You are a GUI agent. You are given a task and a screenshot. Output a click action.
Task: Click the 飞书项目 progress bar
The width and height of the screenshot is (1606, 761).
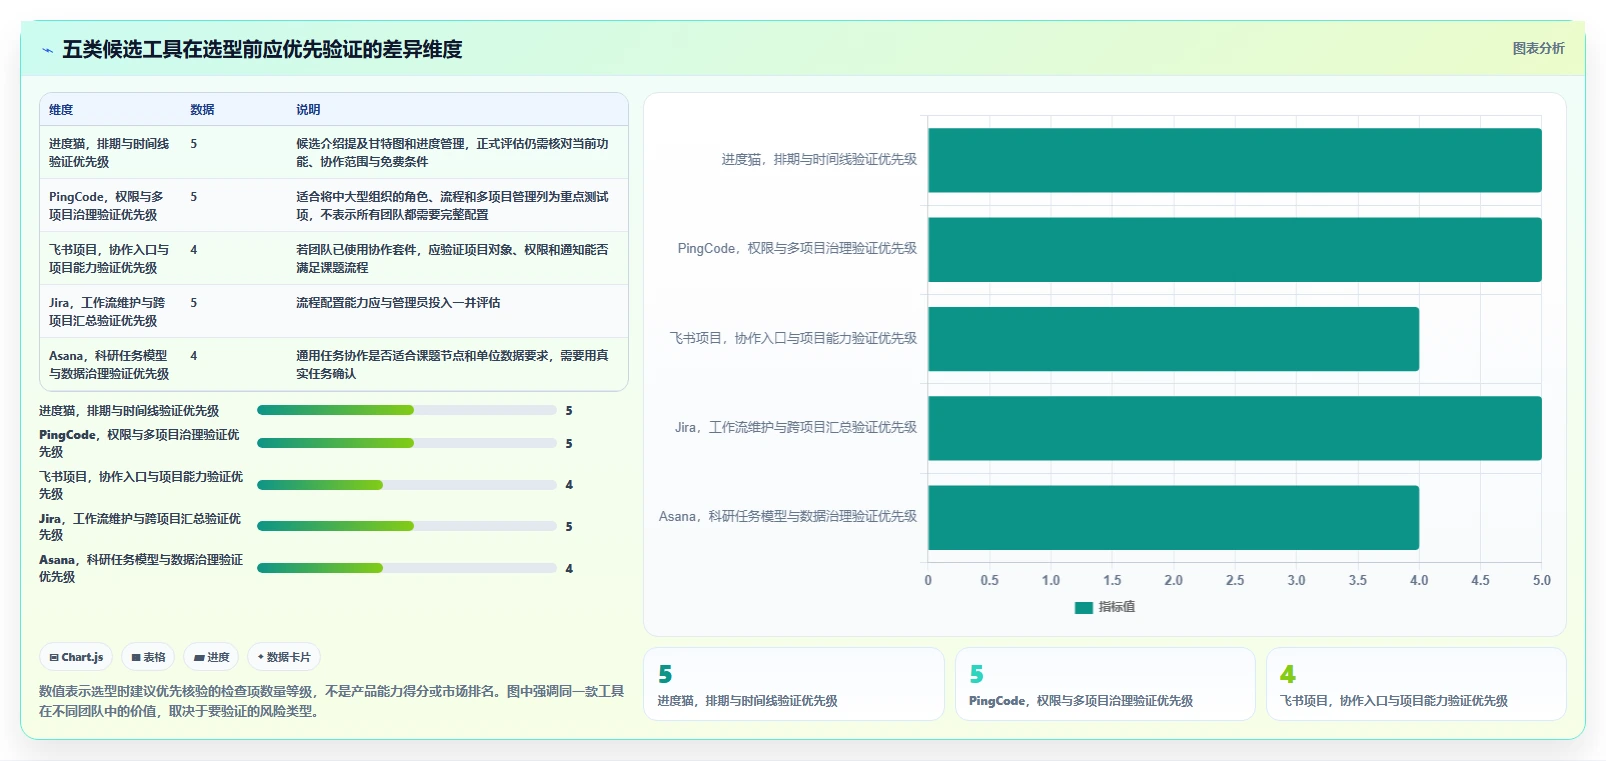[407, 485]
